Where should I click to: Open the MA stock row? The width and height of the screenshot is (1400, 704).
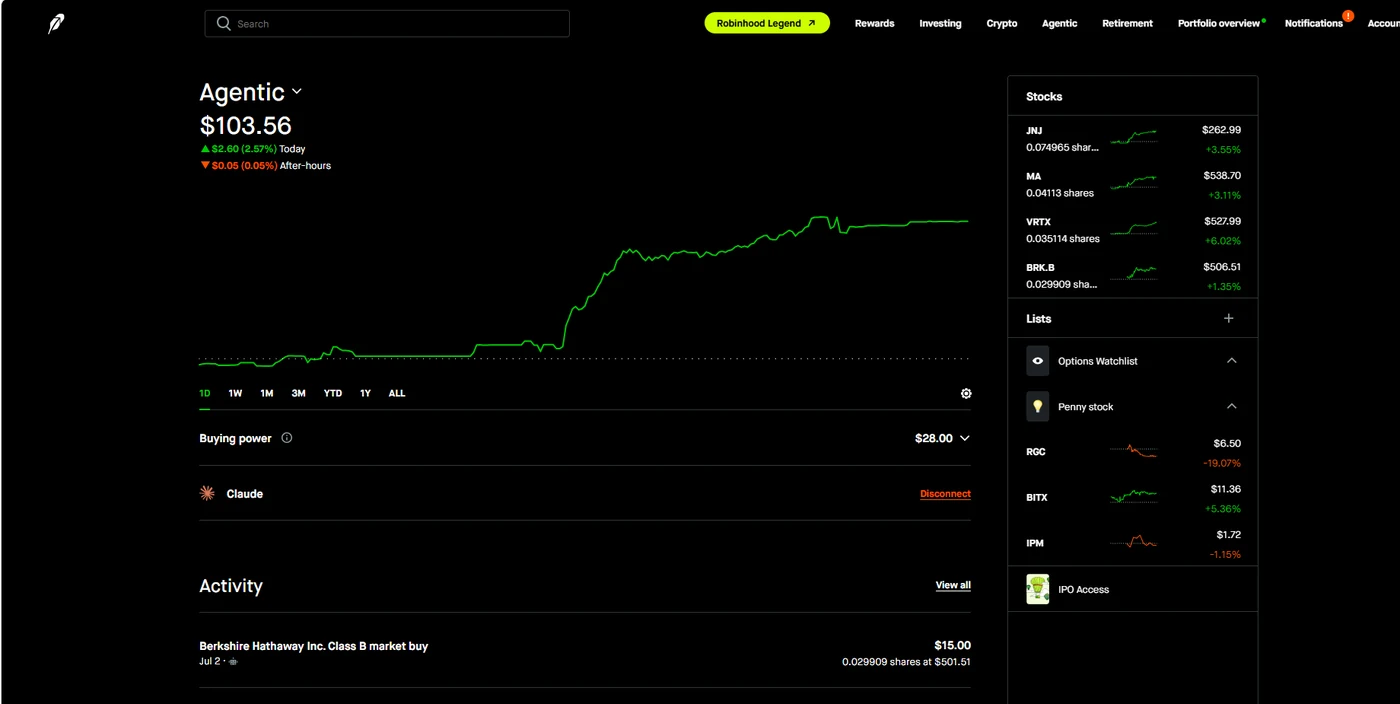click(1133, 184)
